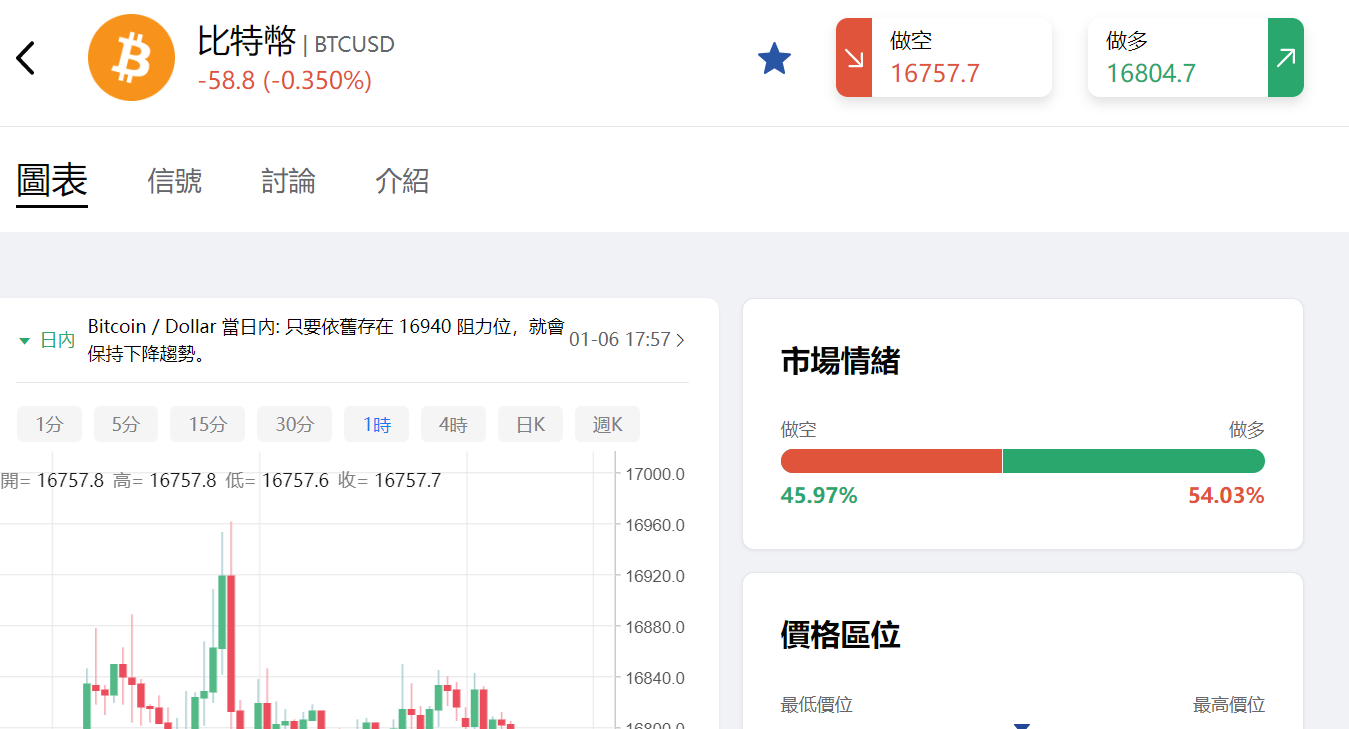Select the 1時 chart interval
The width and height of the screenshot is (1349, 729).
(x=377, y=424)
